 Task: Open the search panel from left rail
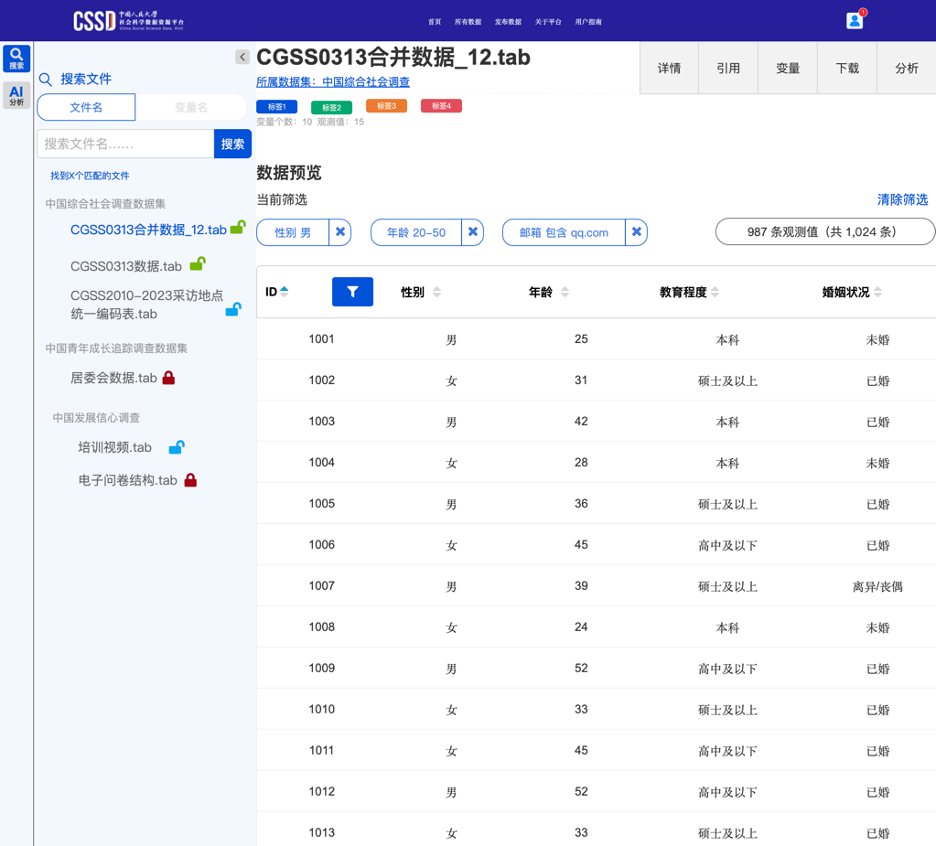(16, 58)
